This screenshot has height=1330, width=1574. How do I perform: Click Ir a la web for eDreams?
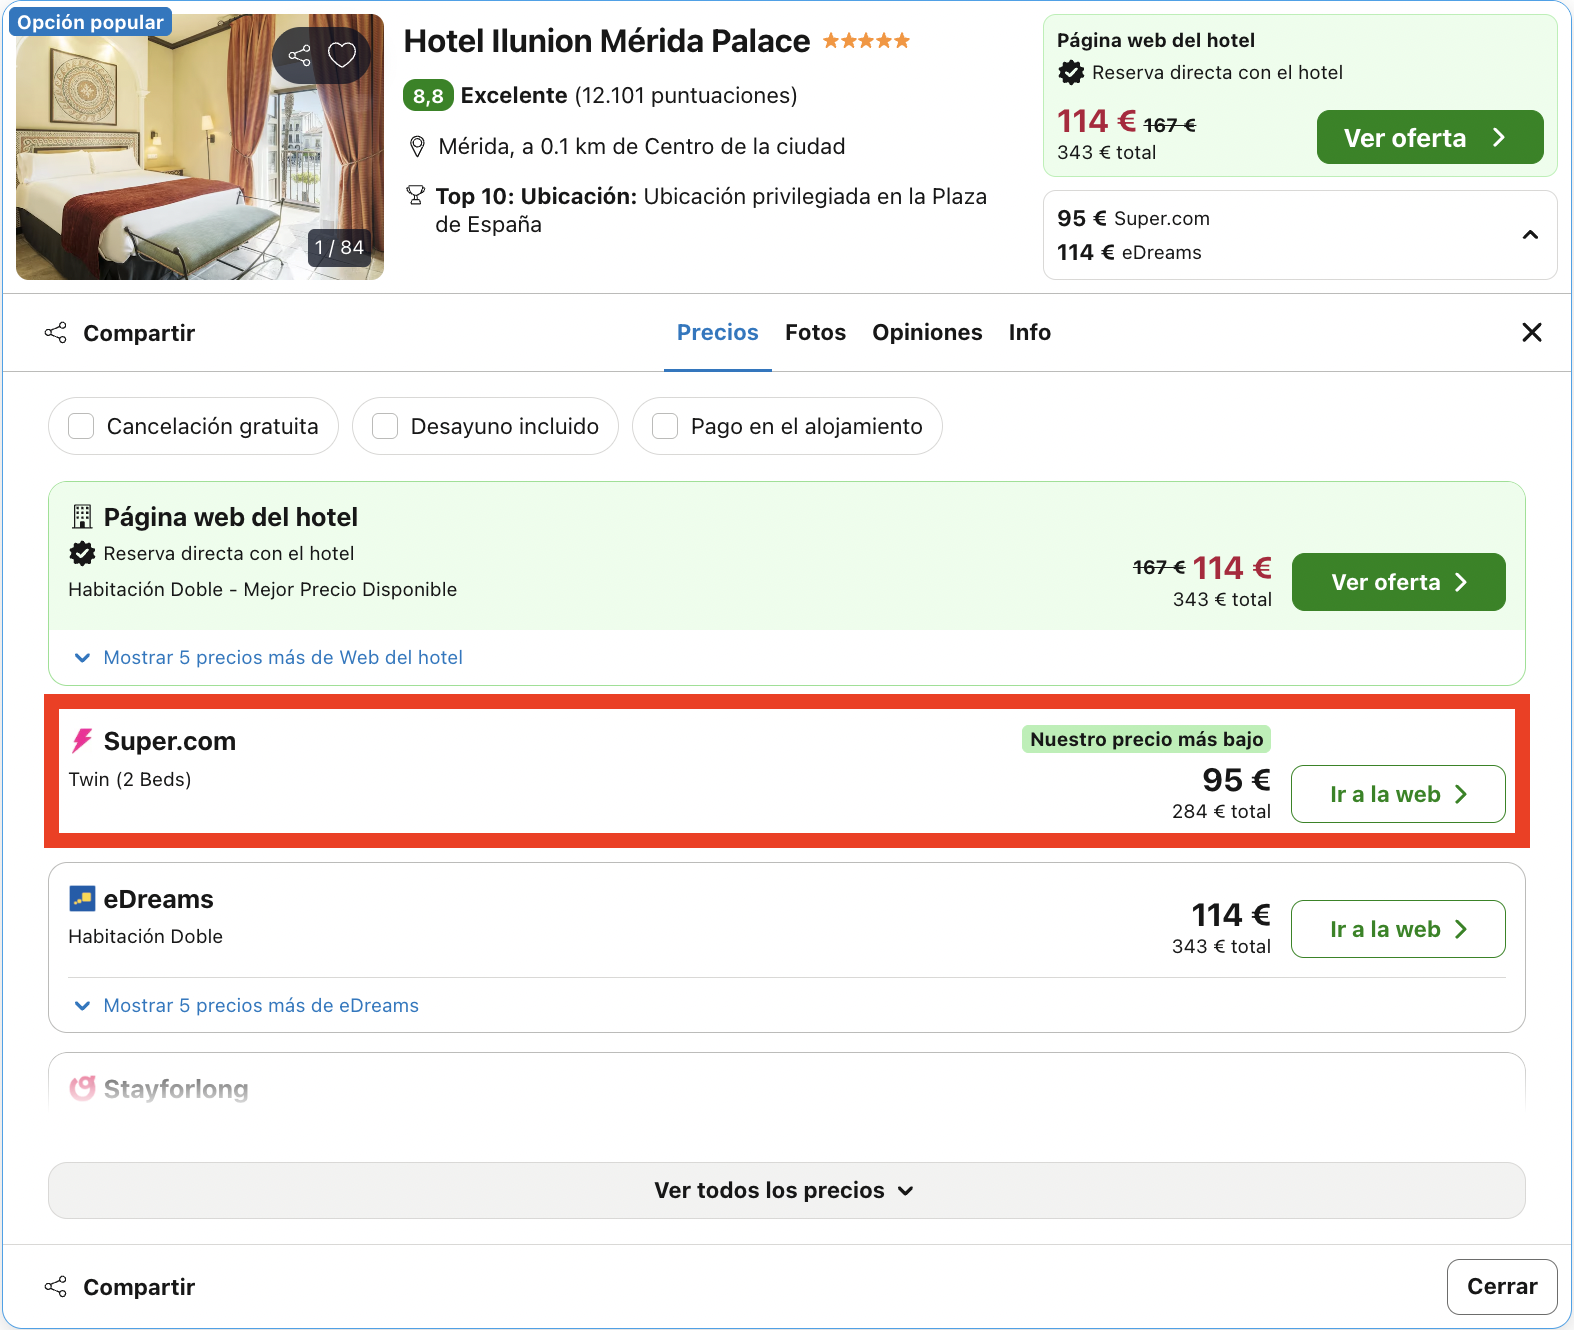pyautogui.click(x=1398, y=929)
